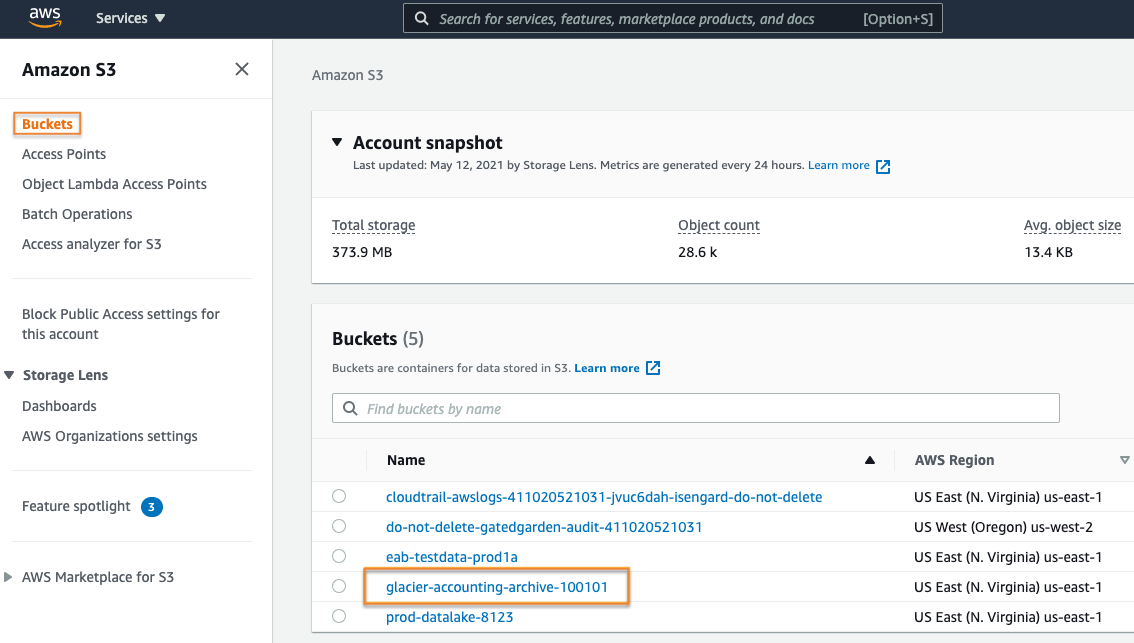The width and height of the screenshot is (1134, 643).
Task: Focus the top AWS search field
Action: coord(673,19)
